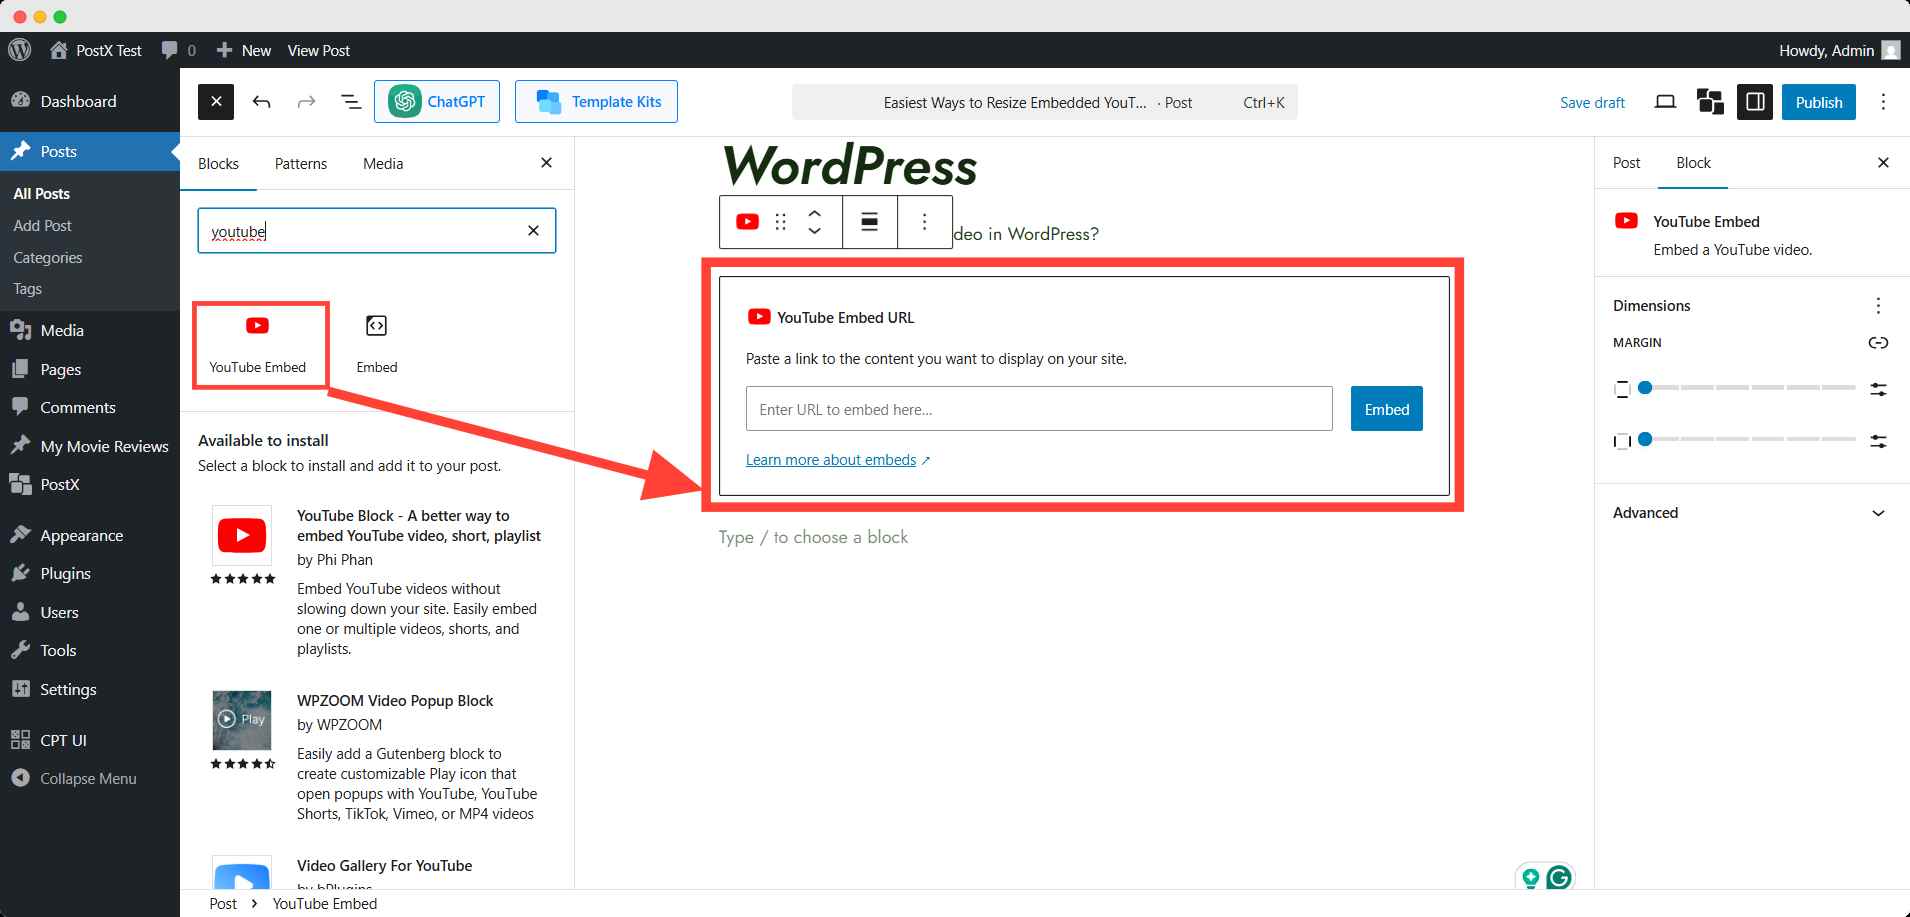Open the PostX Test site home link
Screen dimensions: 1910x917
click(96, 50)
